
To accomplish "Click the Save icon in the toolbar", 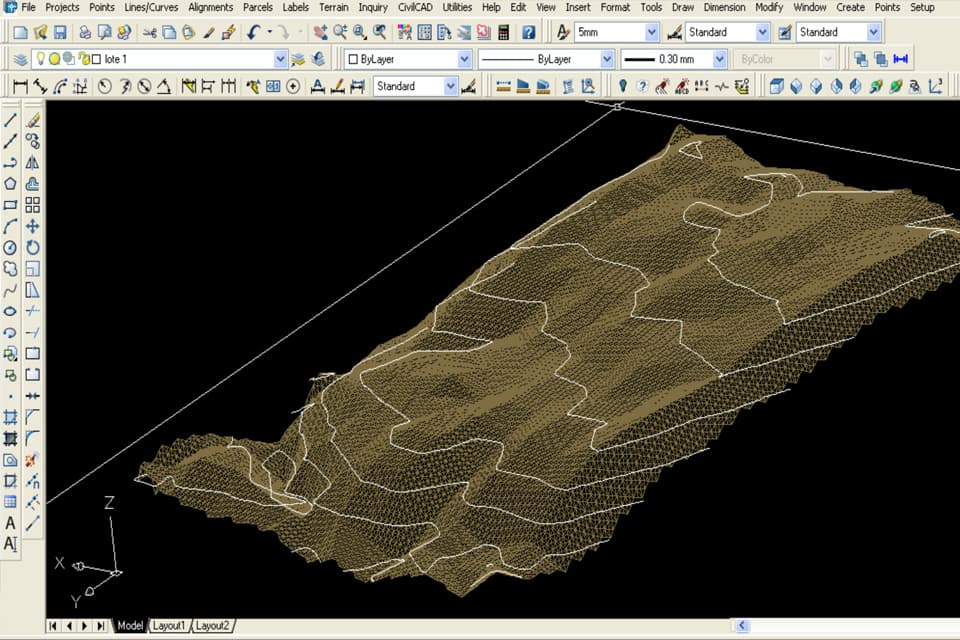I will tap(59, 33).
